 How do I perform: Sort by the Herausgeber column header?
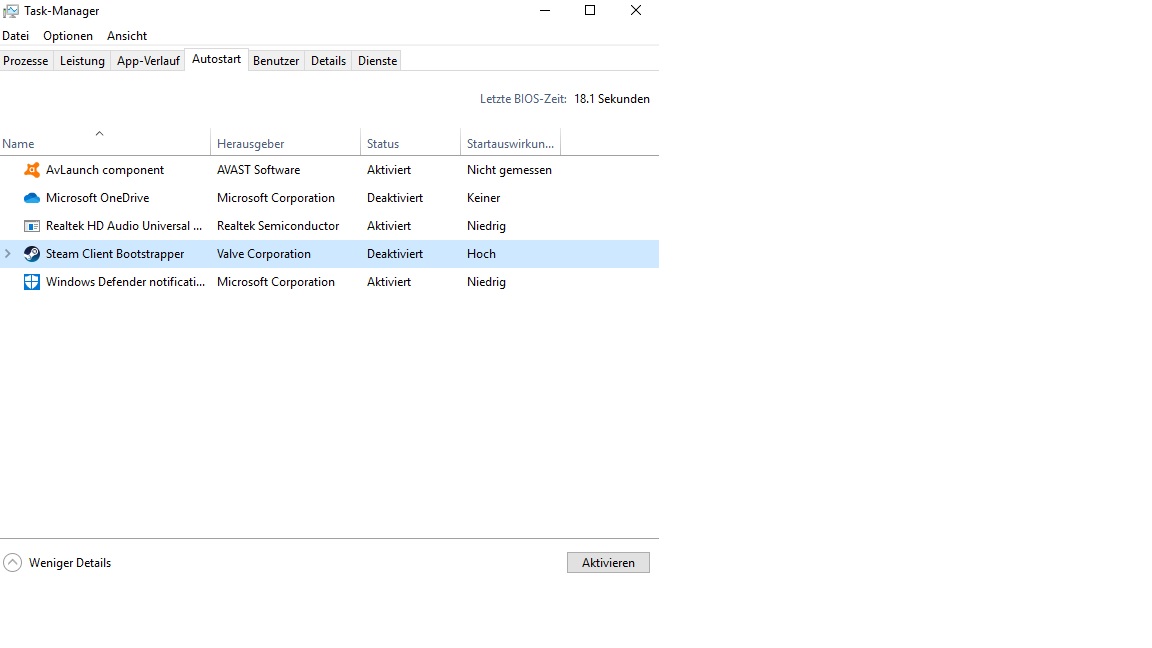(285, 143)
